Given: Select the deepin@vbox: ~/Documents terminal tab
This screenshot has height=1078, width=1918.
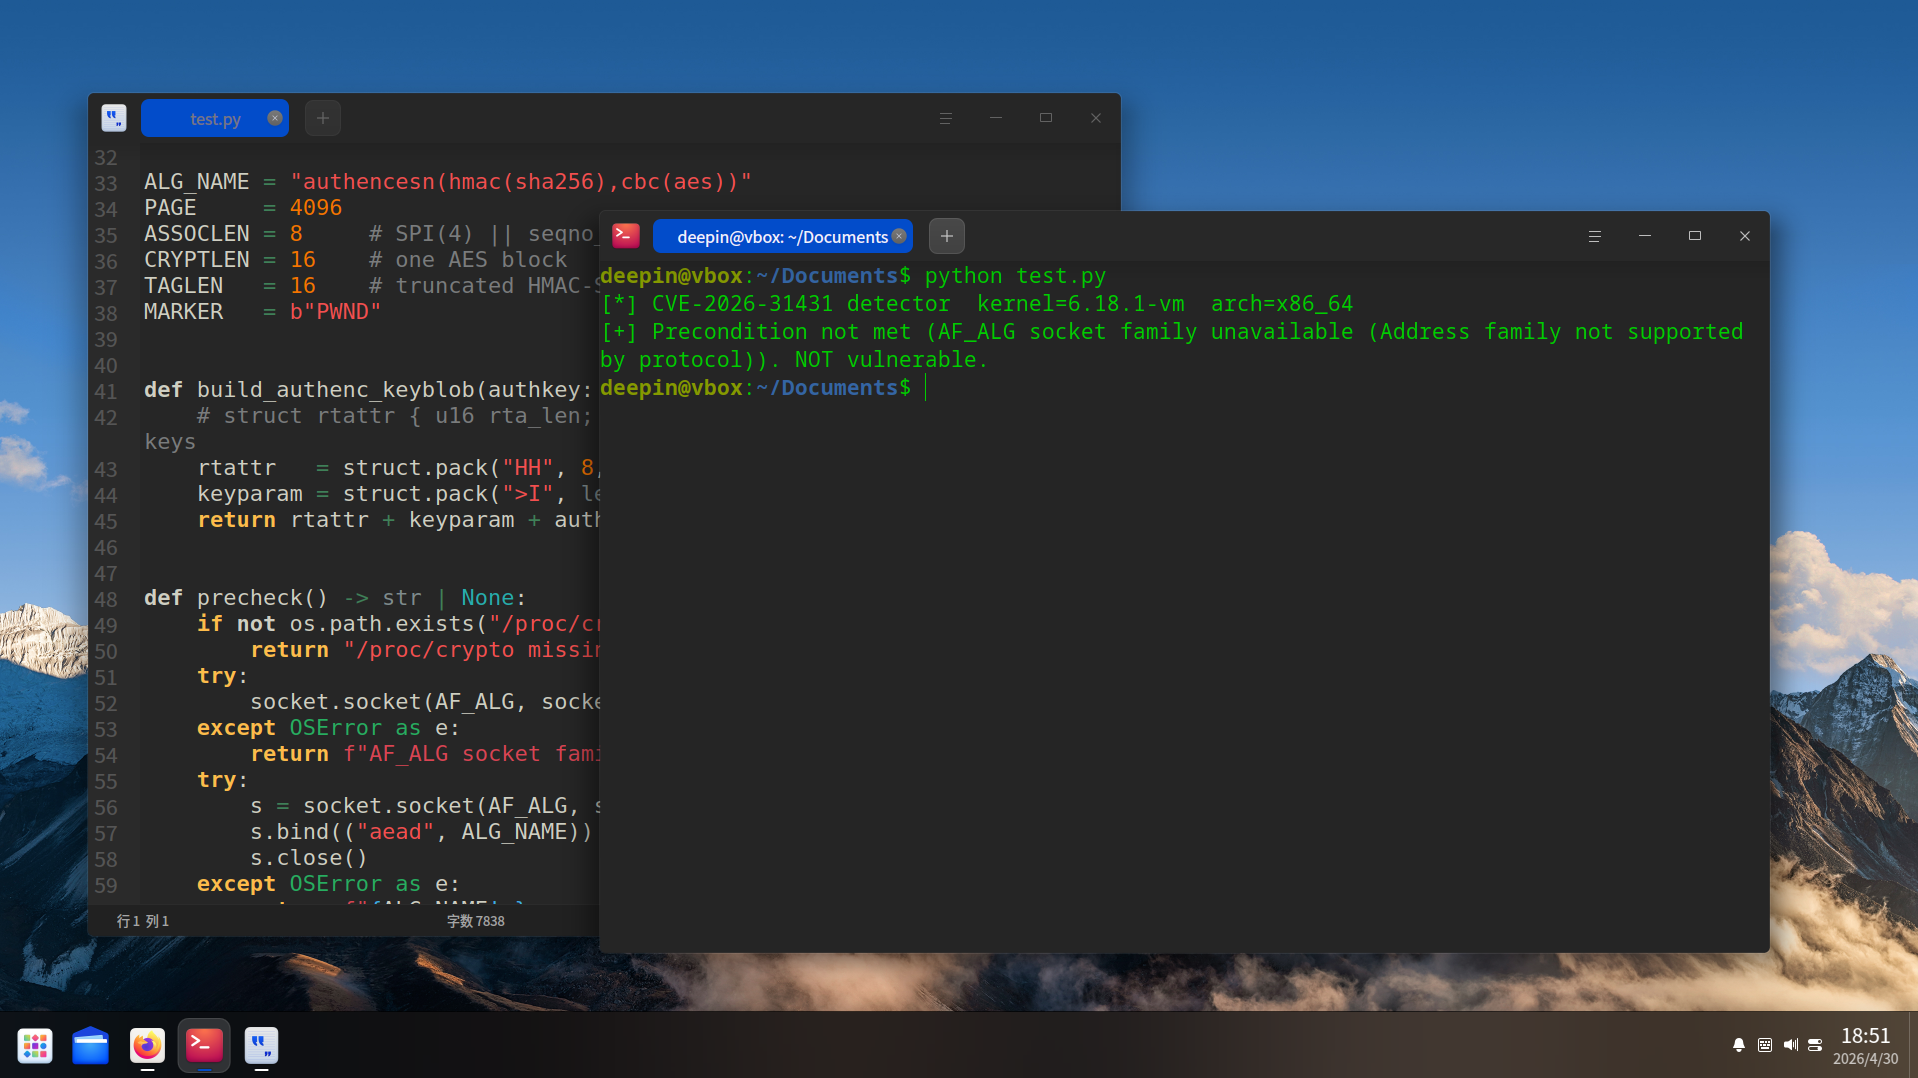Looking at the screenshot, I should point(782,236).
